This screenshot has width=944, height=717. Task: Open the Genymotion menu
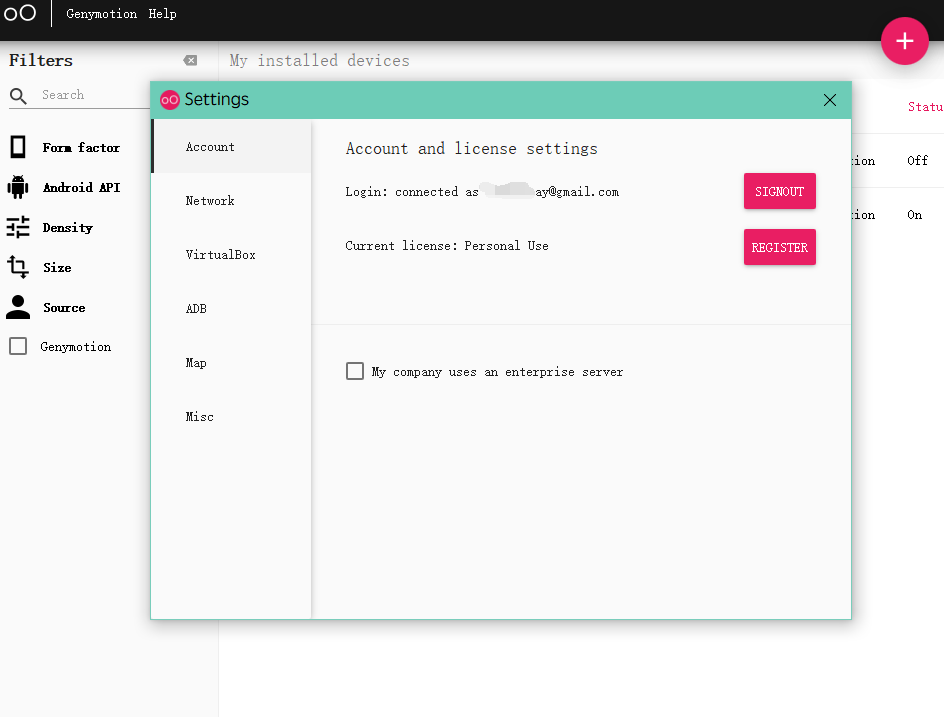pos(101,14)
